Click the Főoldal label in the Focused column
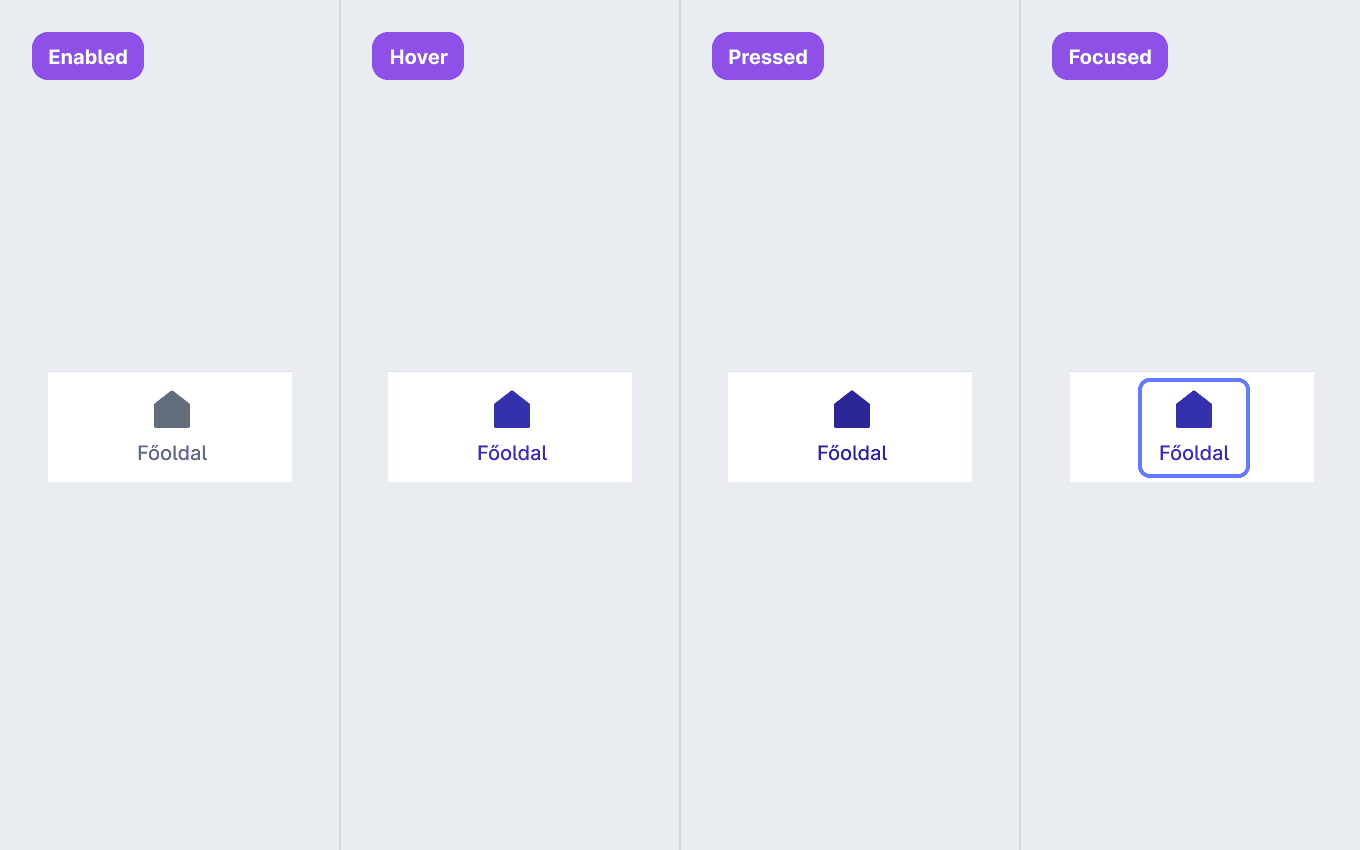 [x=1194, y=453]
